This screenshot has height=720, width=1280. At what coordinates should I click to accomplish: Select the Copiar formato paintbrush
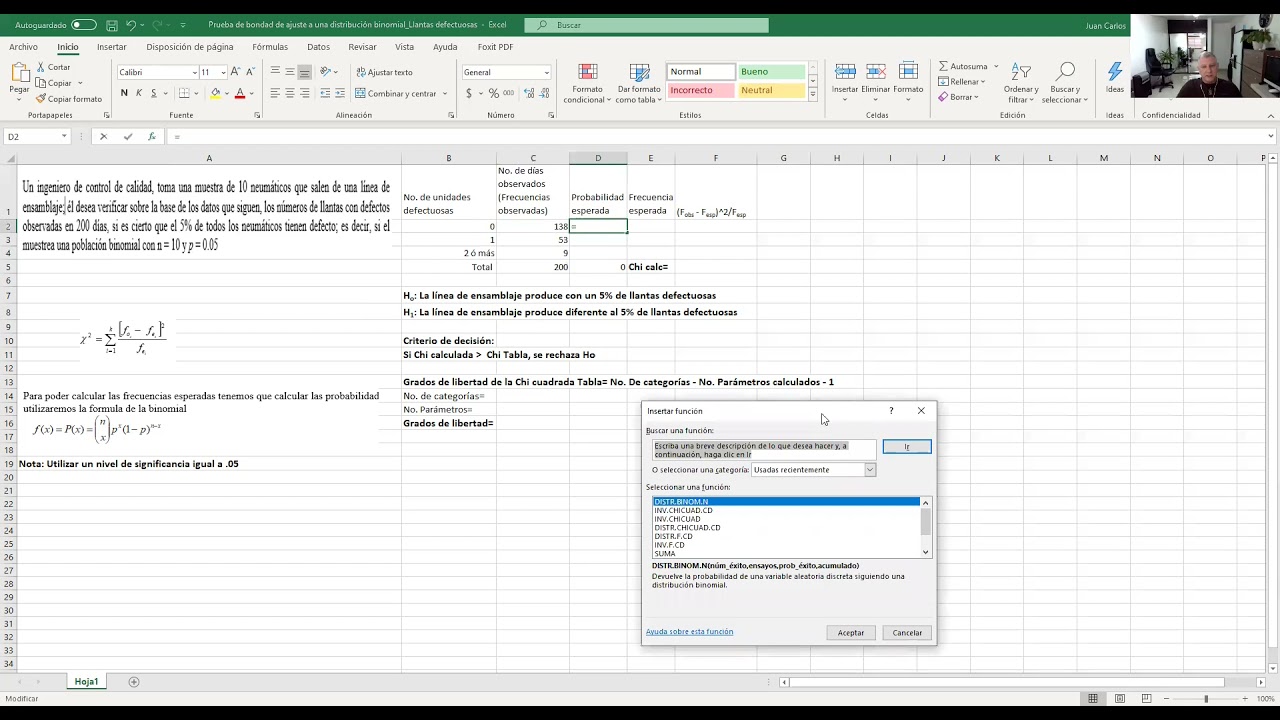pyautogui.click(x=41, y=99)
